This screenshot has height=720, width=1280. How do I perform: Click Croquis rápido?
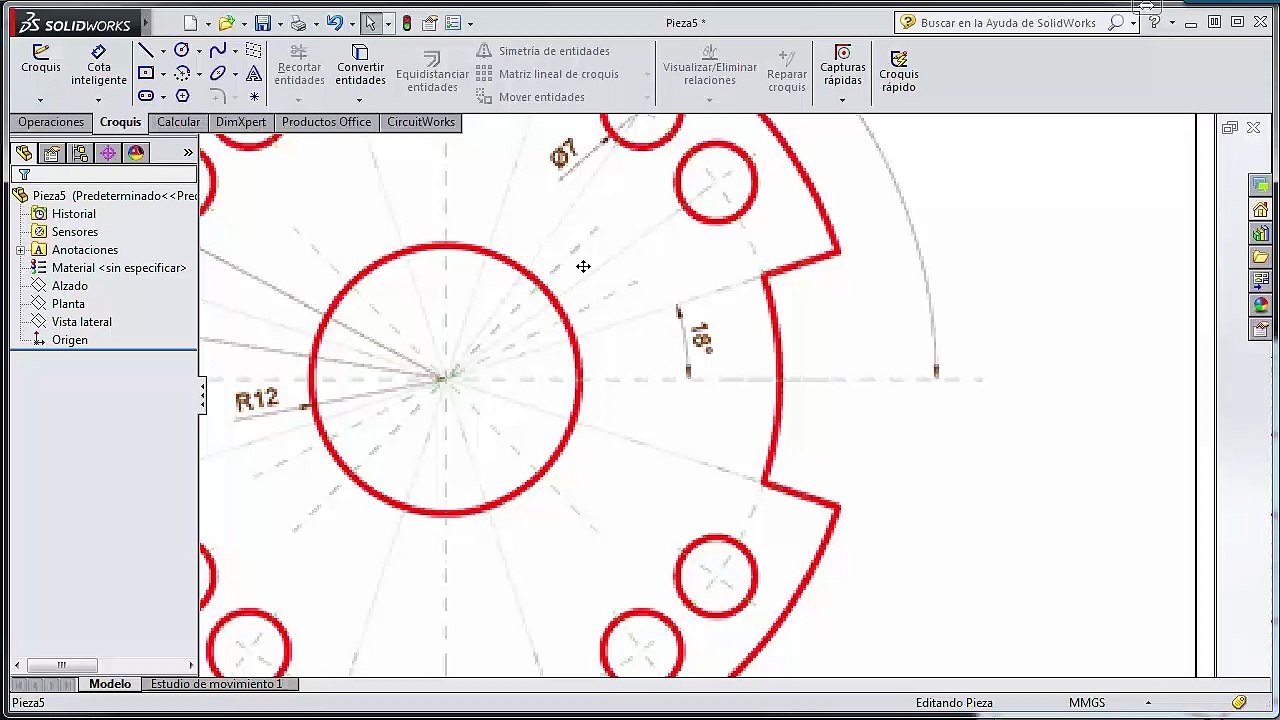[x=899, y=71]
